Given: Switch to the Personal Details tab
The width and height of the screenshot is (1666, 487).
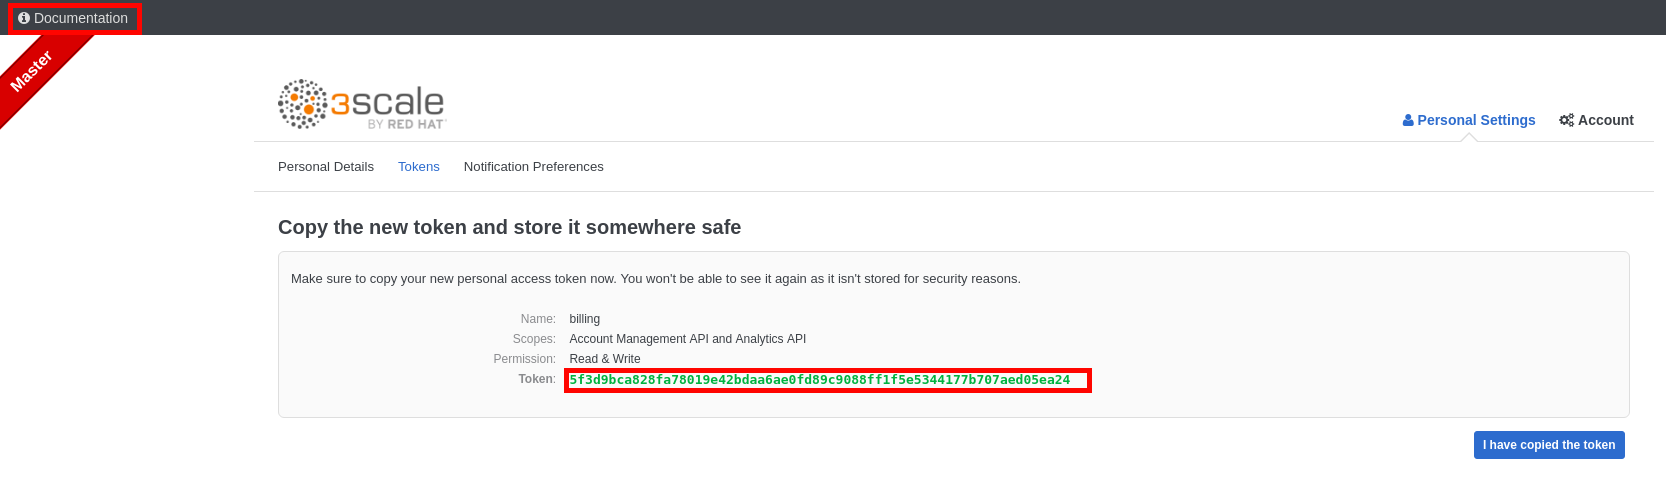Looking at the screenshot, I should coord(326,167).
